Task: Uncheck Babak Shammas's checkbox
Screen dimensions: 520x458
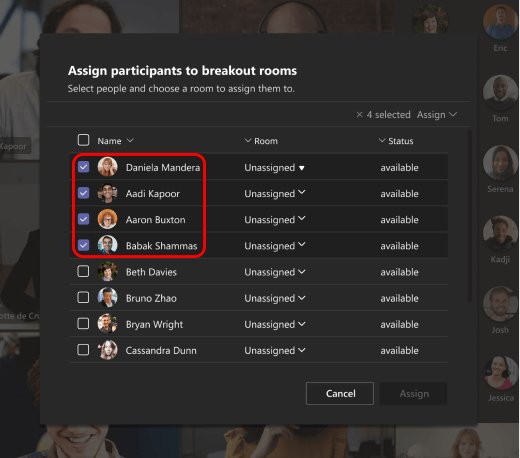Action: coord(83,245)
